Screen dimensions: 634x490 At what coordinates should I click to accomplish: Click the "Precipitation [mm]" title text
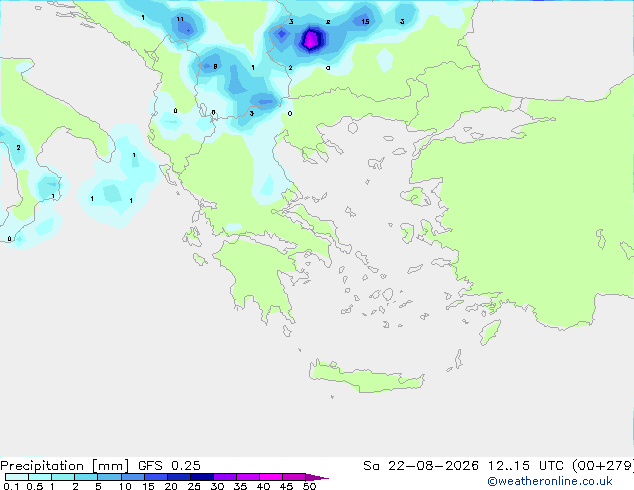tap(64, 466)
